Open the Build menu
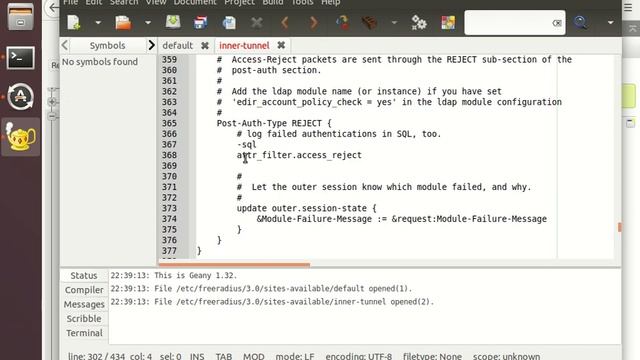Viewport: 640px width, 360px height. tap(272, 2)
